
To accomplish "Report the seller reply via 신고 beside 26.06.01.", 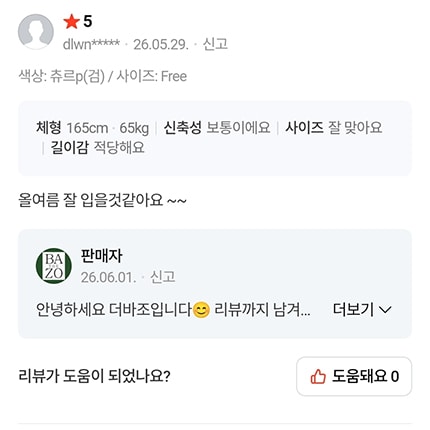I will tap(163, 277).
